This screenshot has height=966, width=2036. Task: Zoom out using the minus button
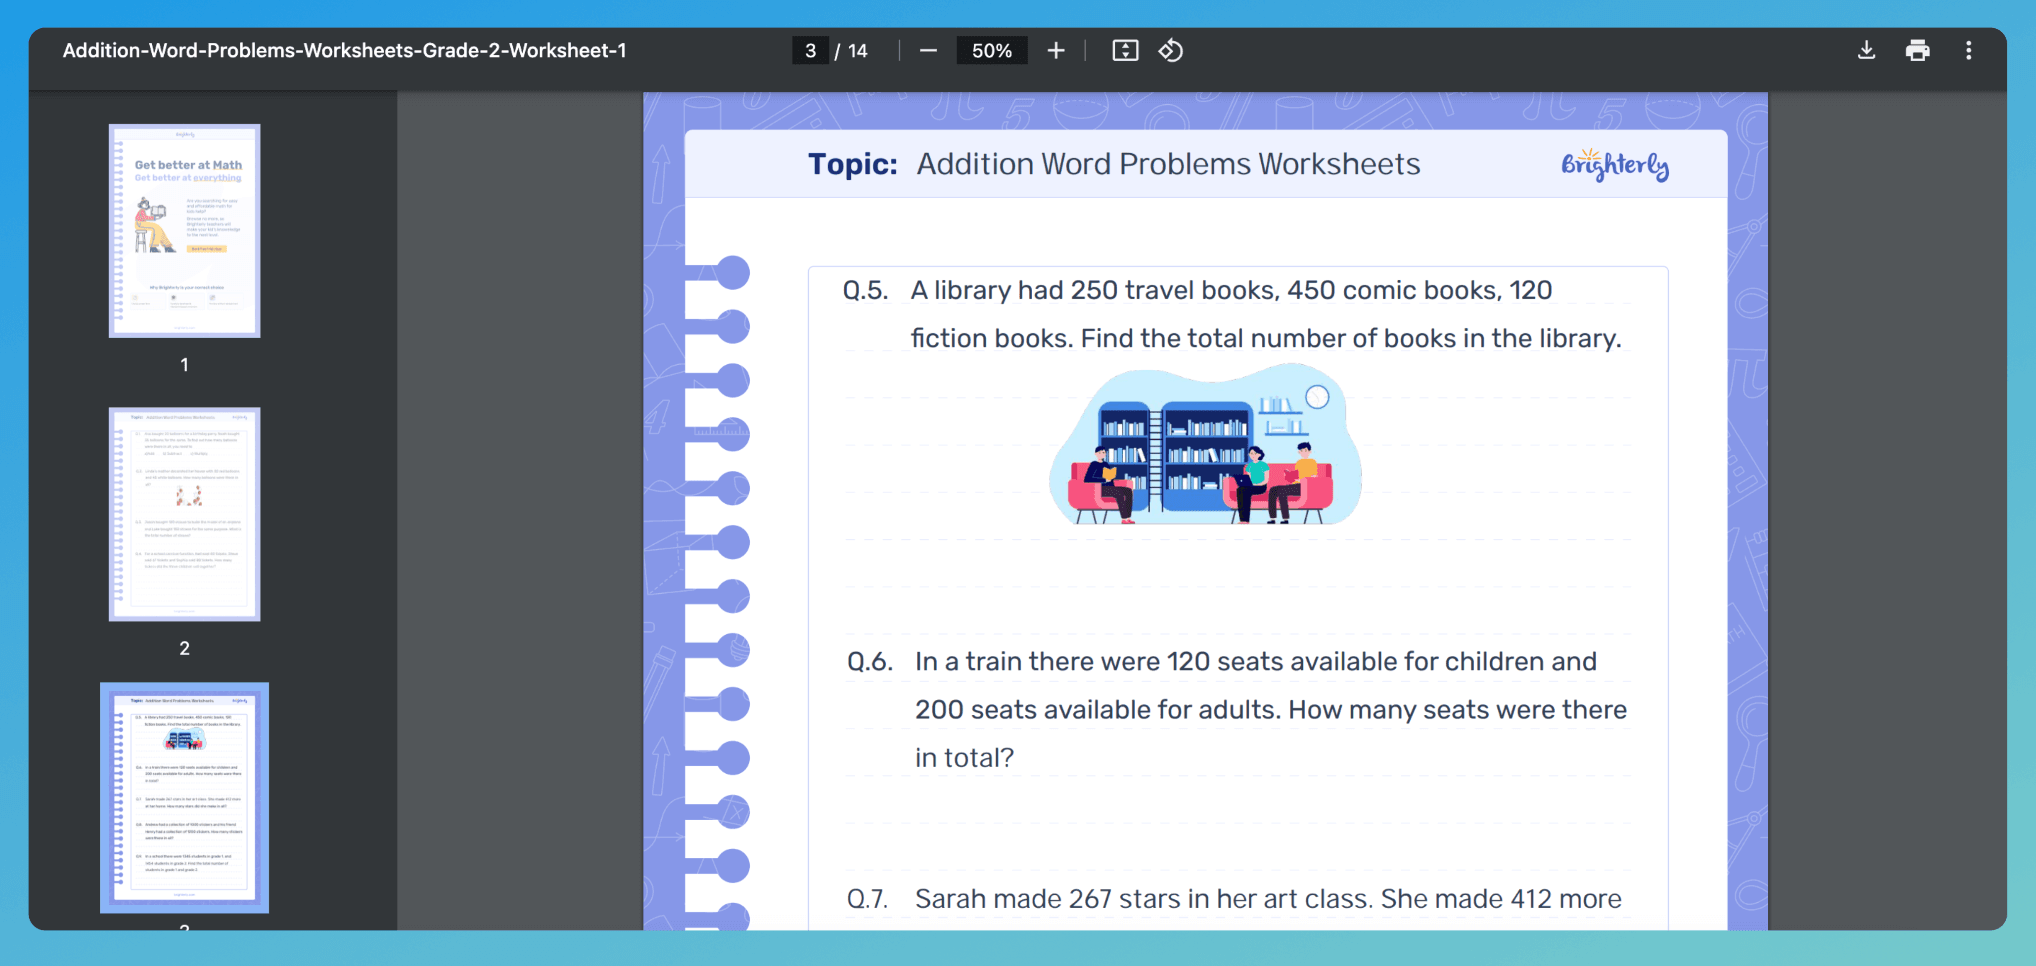click(928, 50)
